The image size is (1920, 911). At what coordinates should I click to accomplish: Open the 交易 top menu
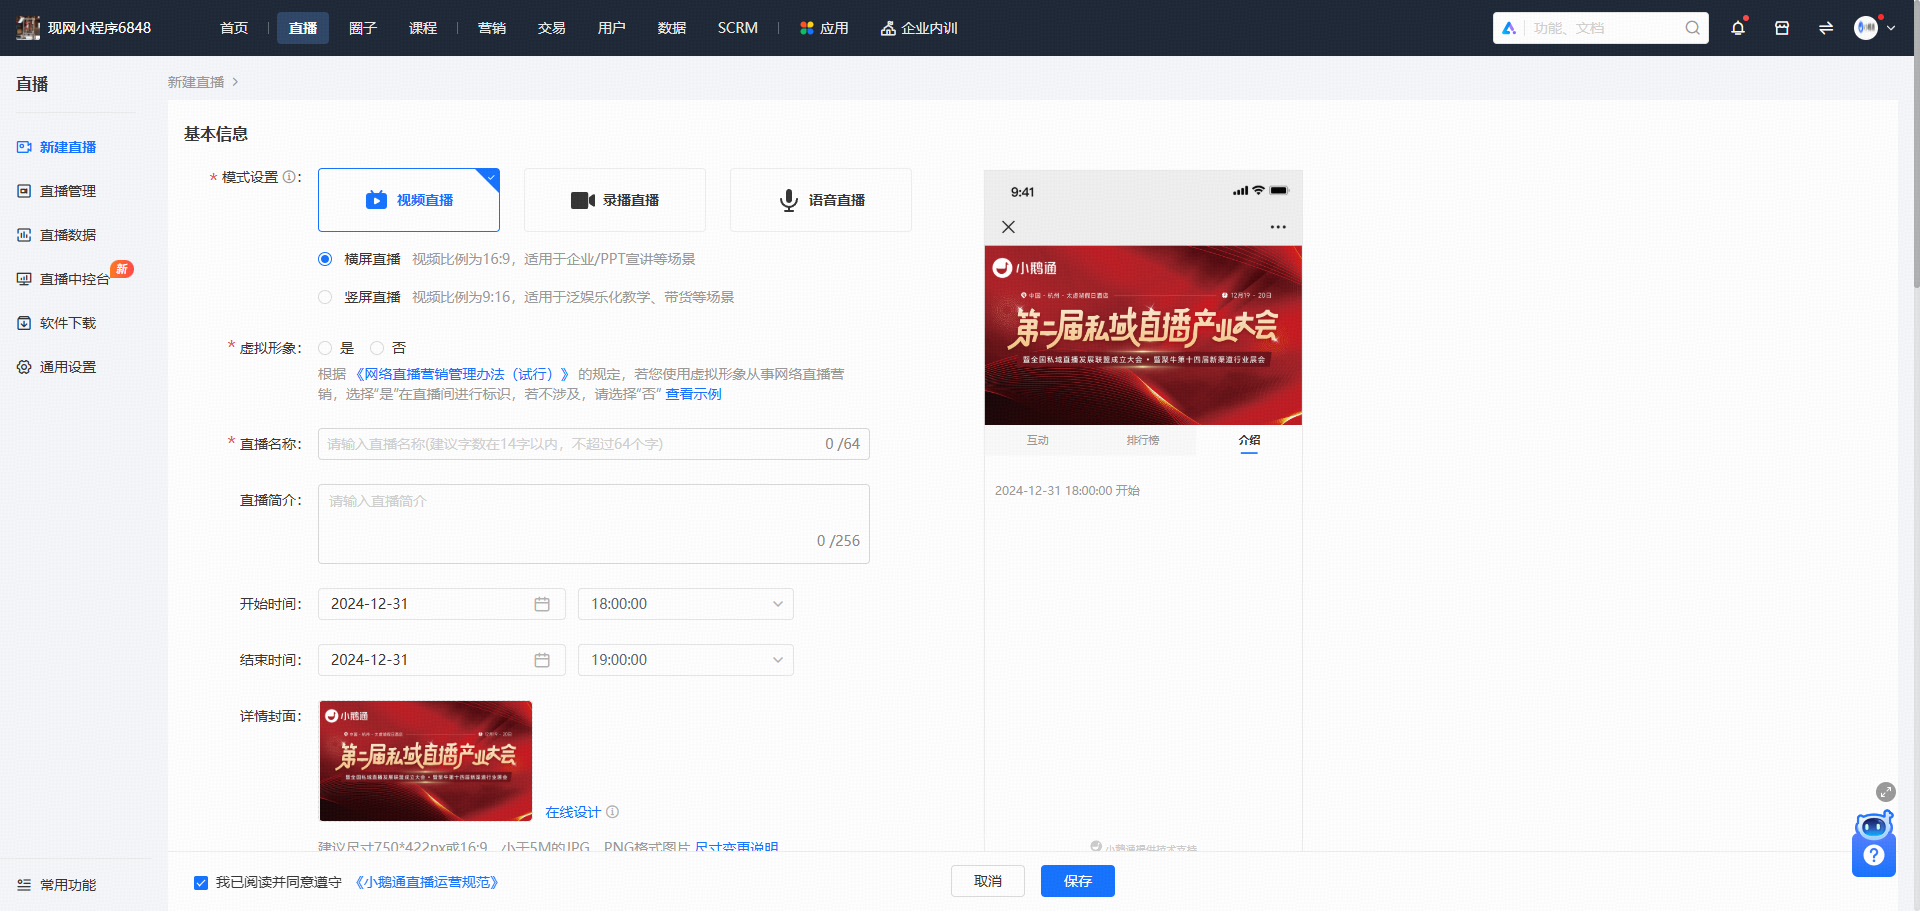click(x=552, y=28)
